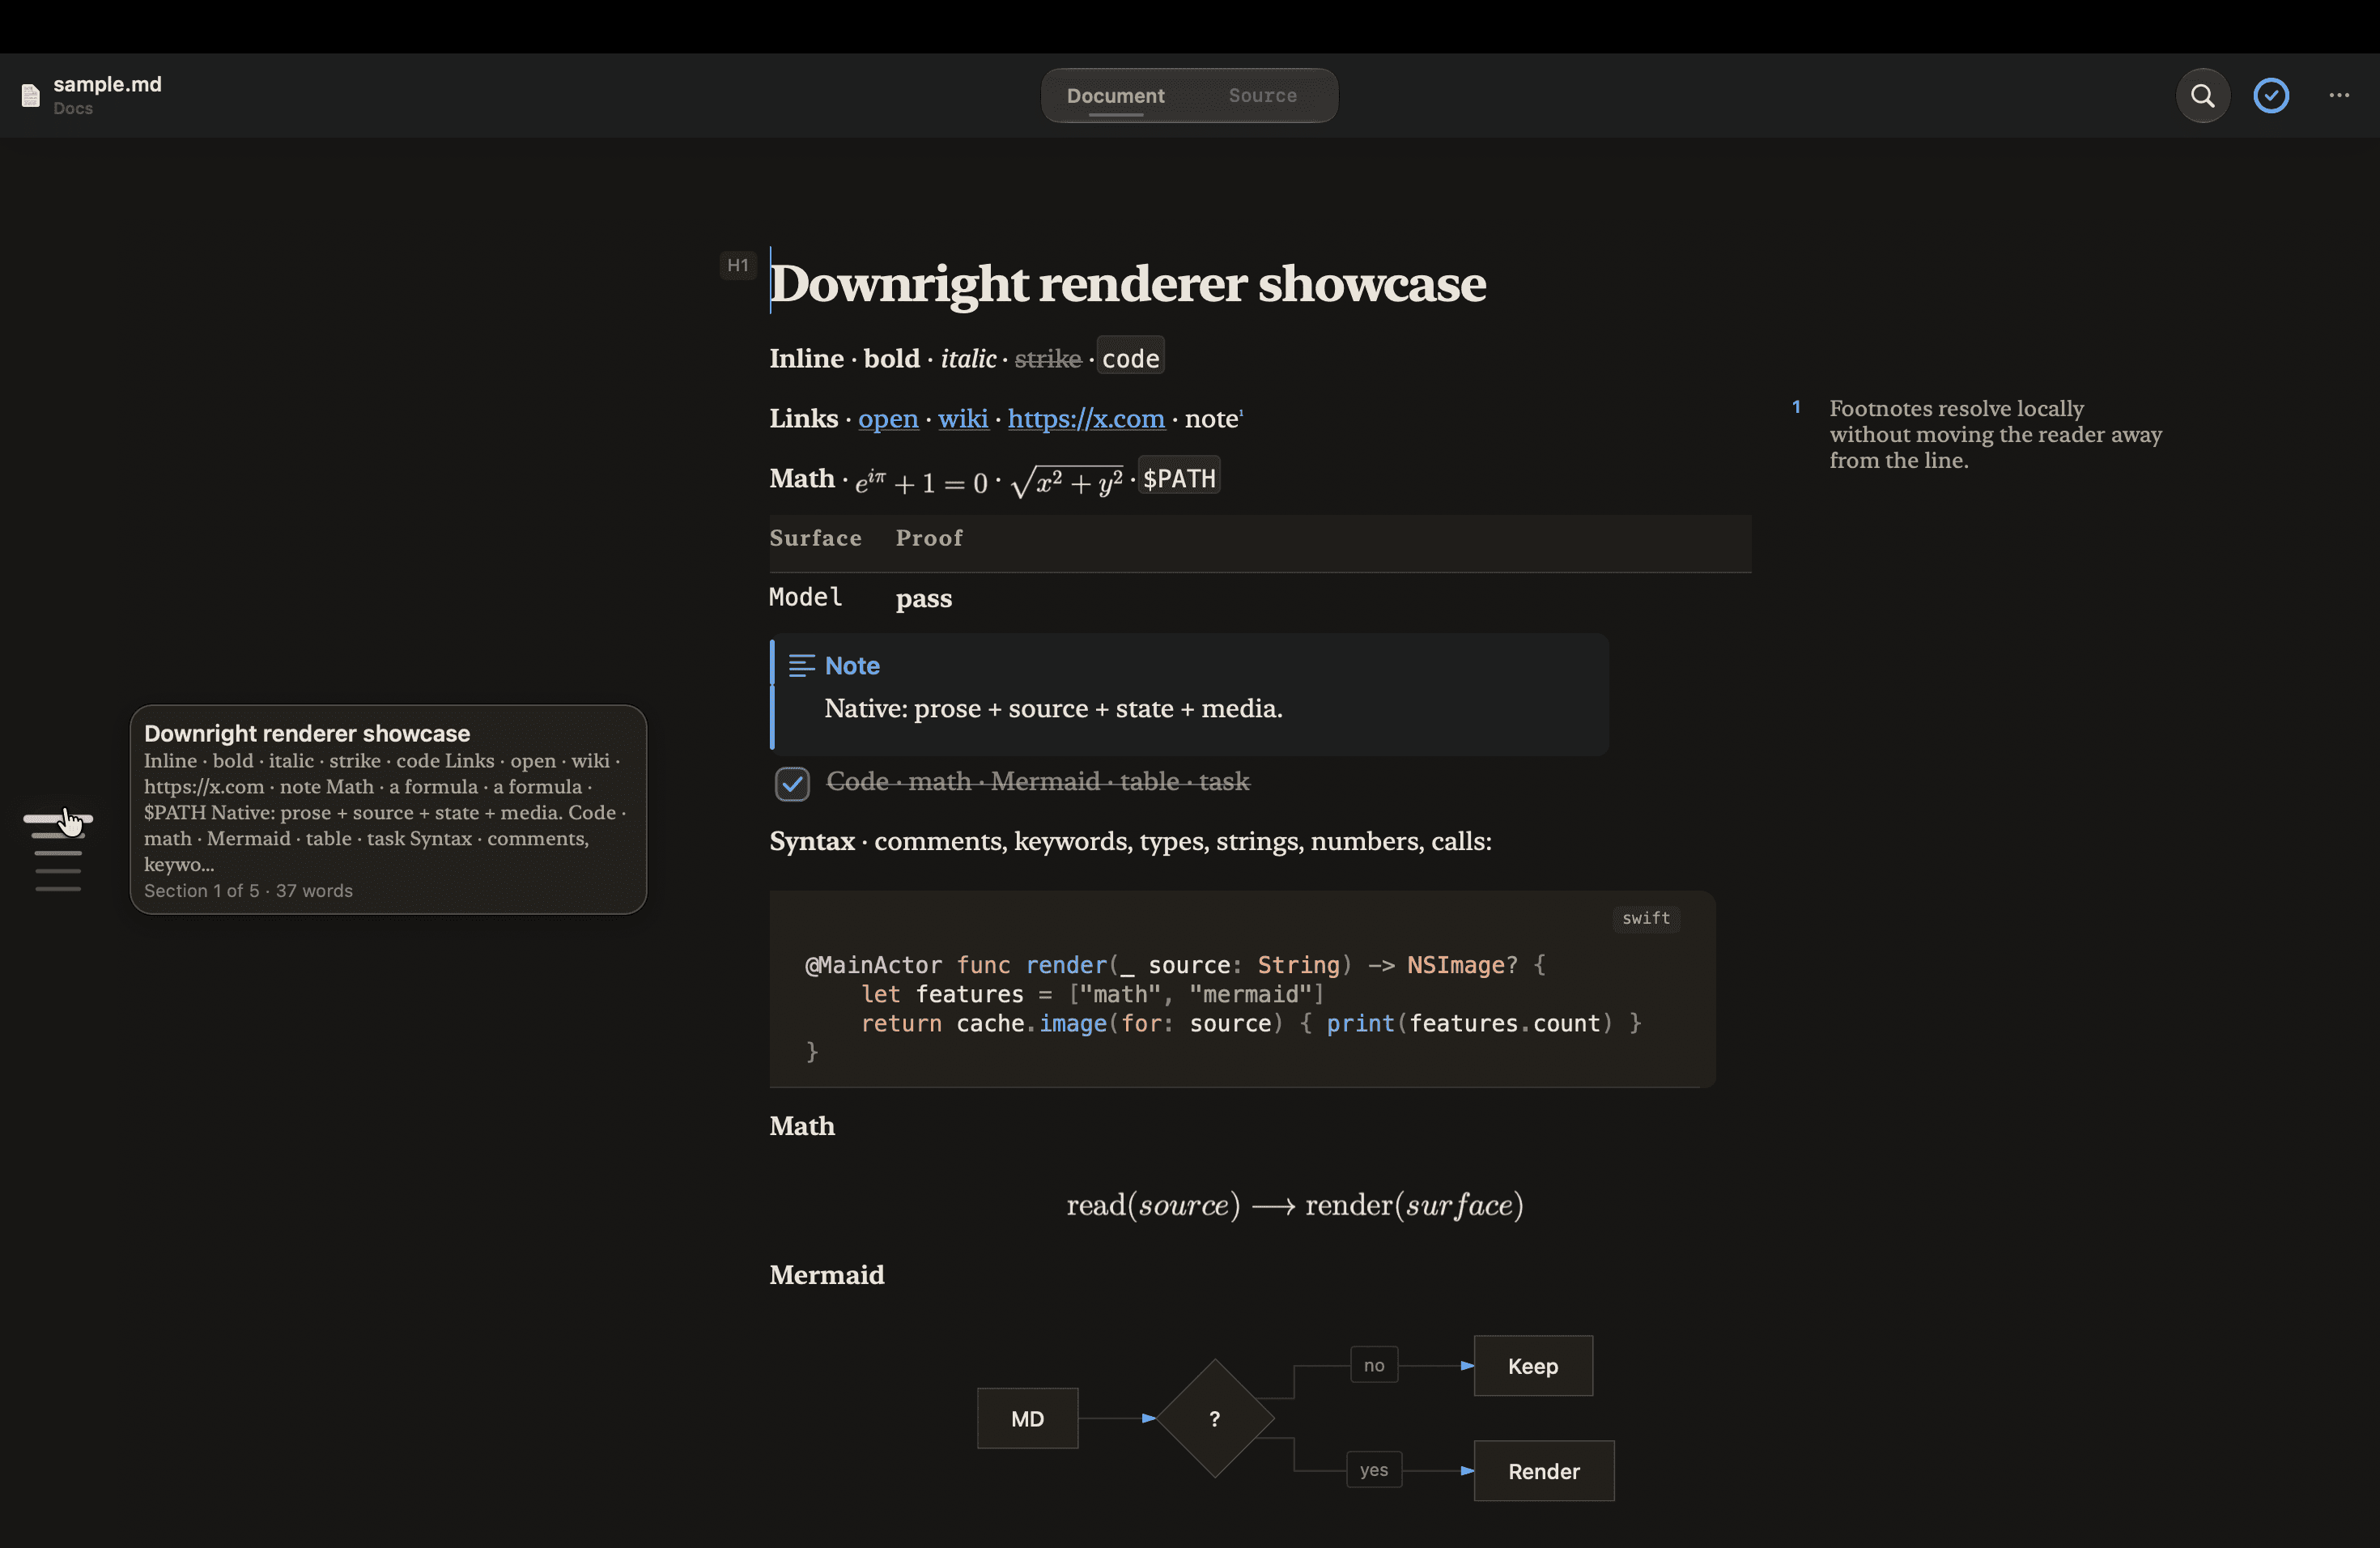Screen dimensions: 2380x1548
Task: Click the footnote number 1 in margin
Action: [1796, 407]
